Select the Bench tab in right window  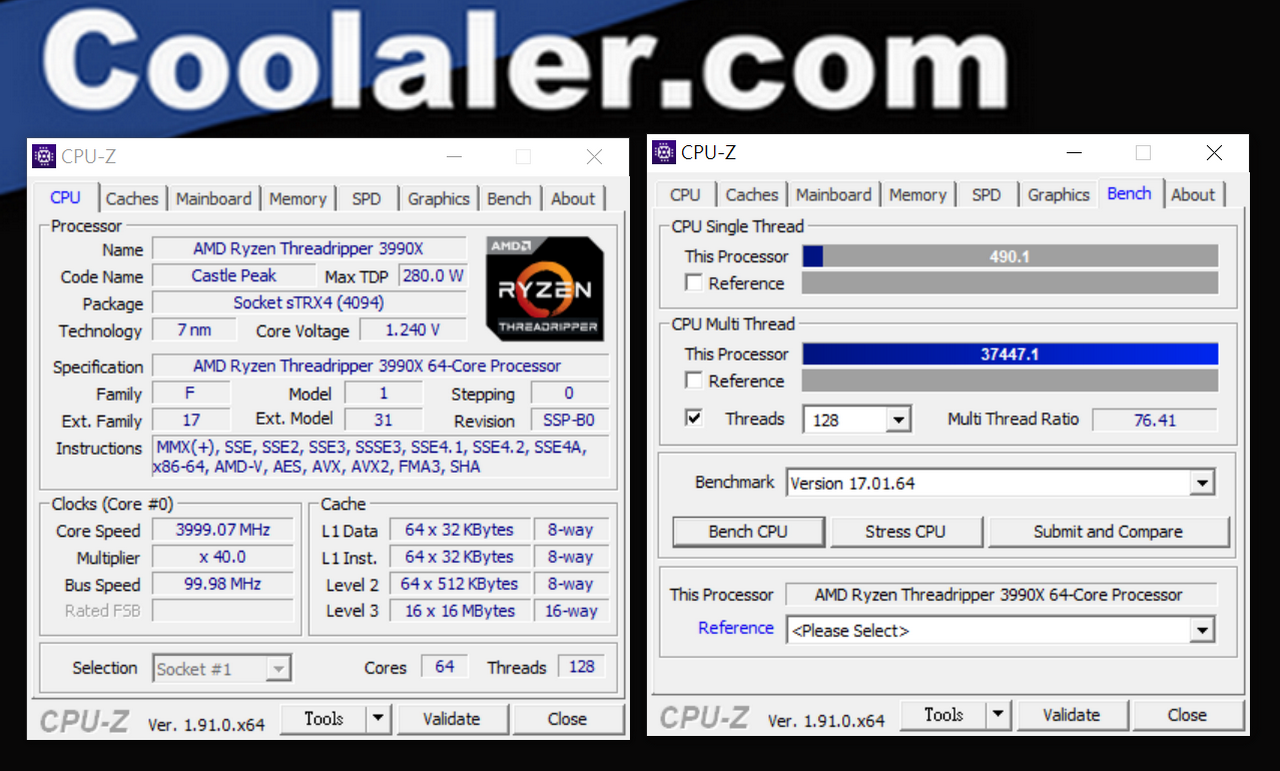tap(1129, 193)
